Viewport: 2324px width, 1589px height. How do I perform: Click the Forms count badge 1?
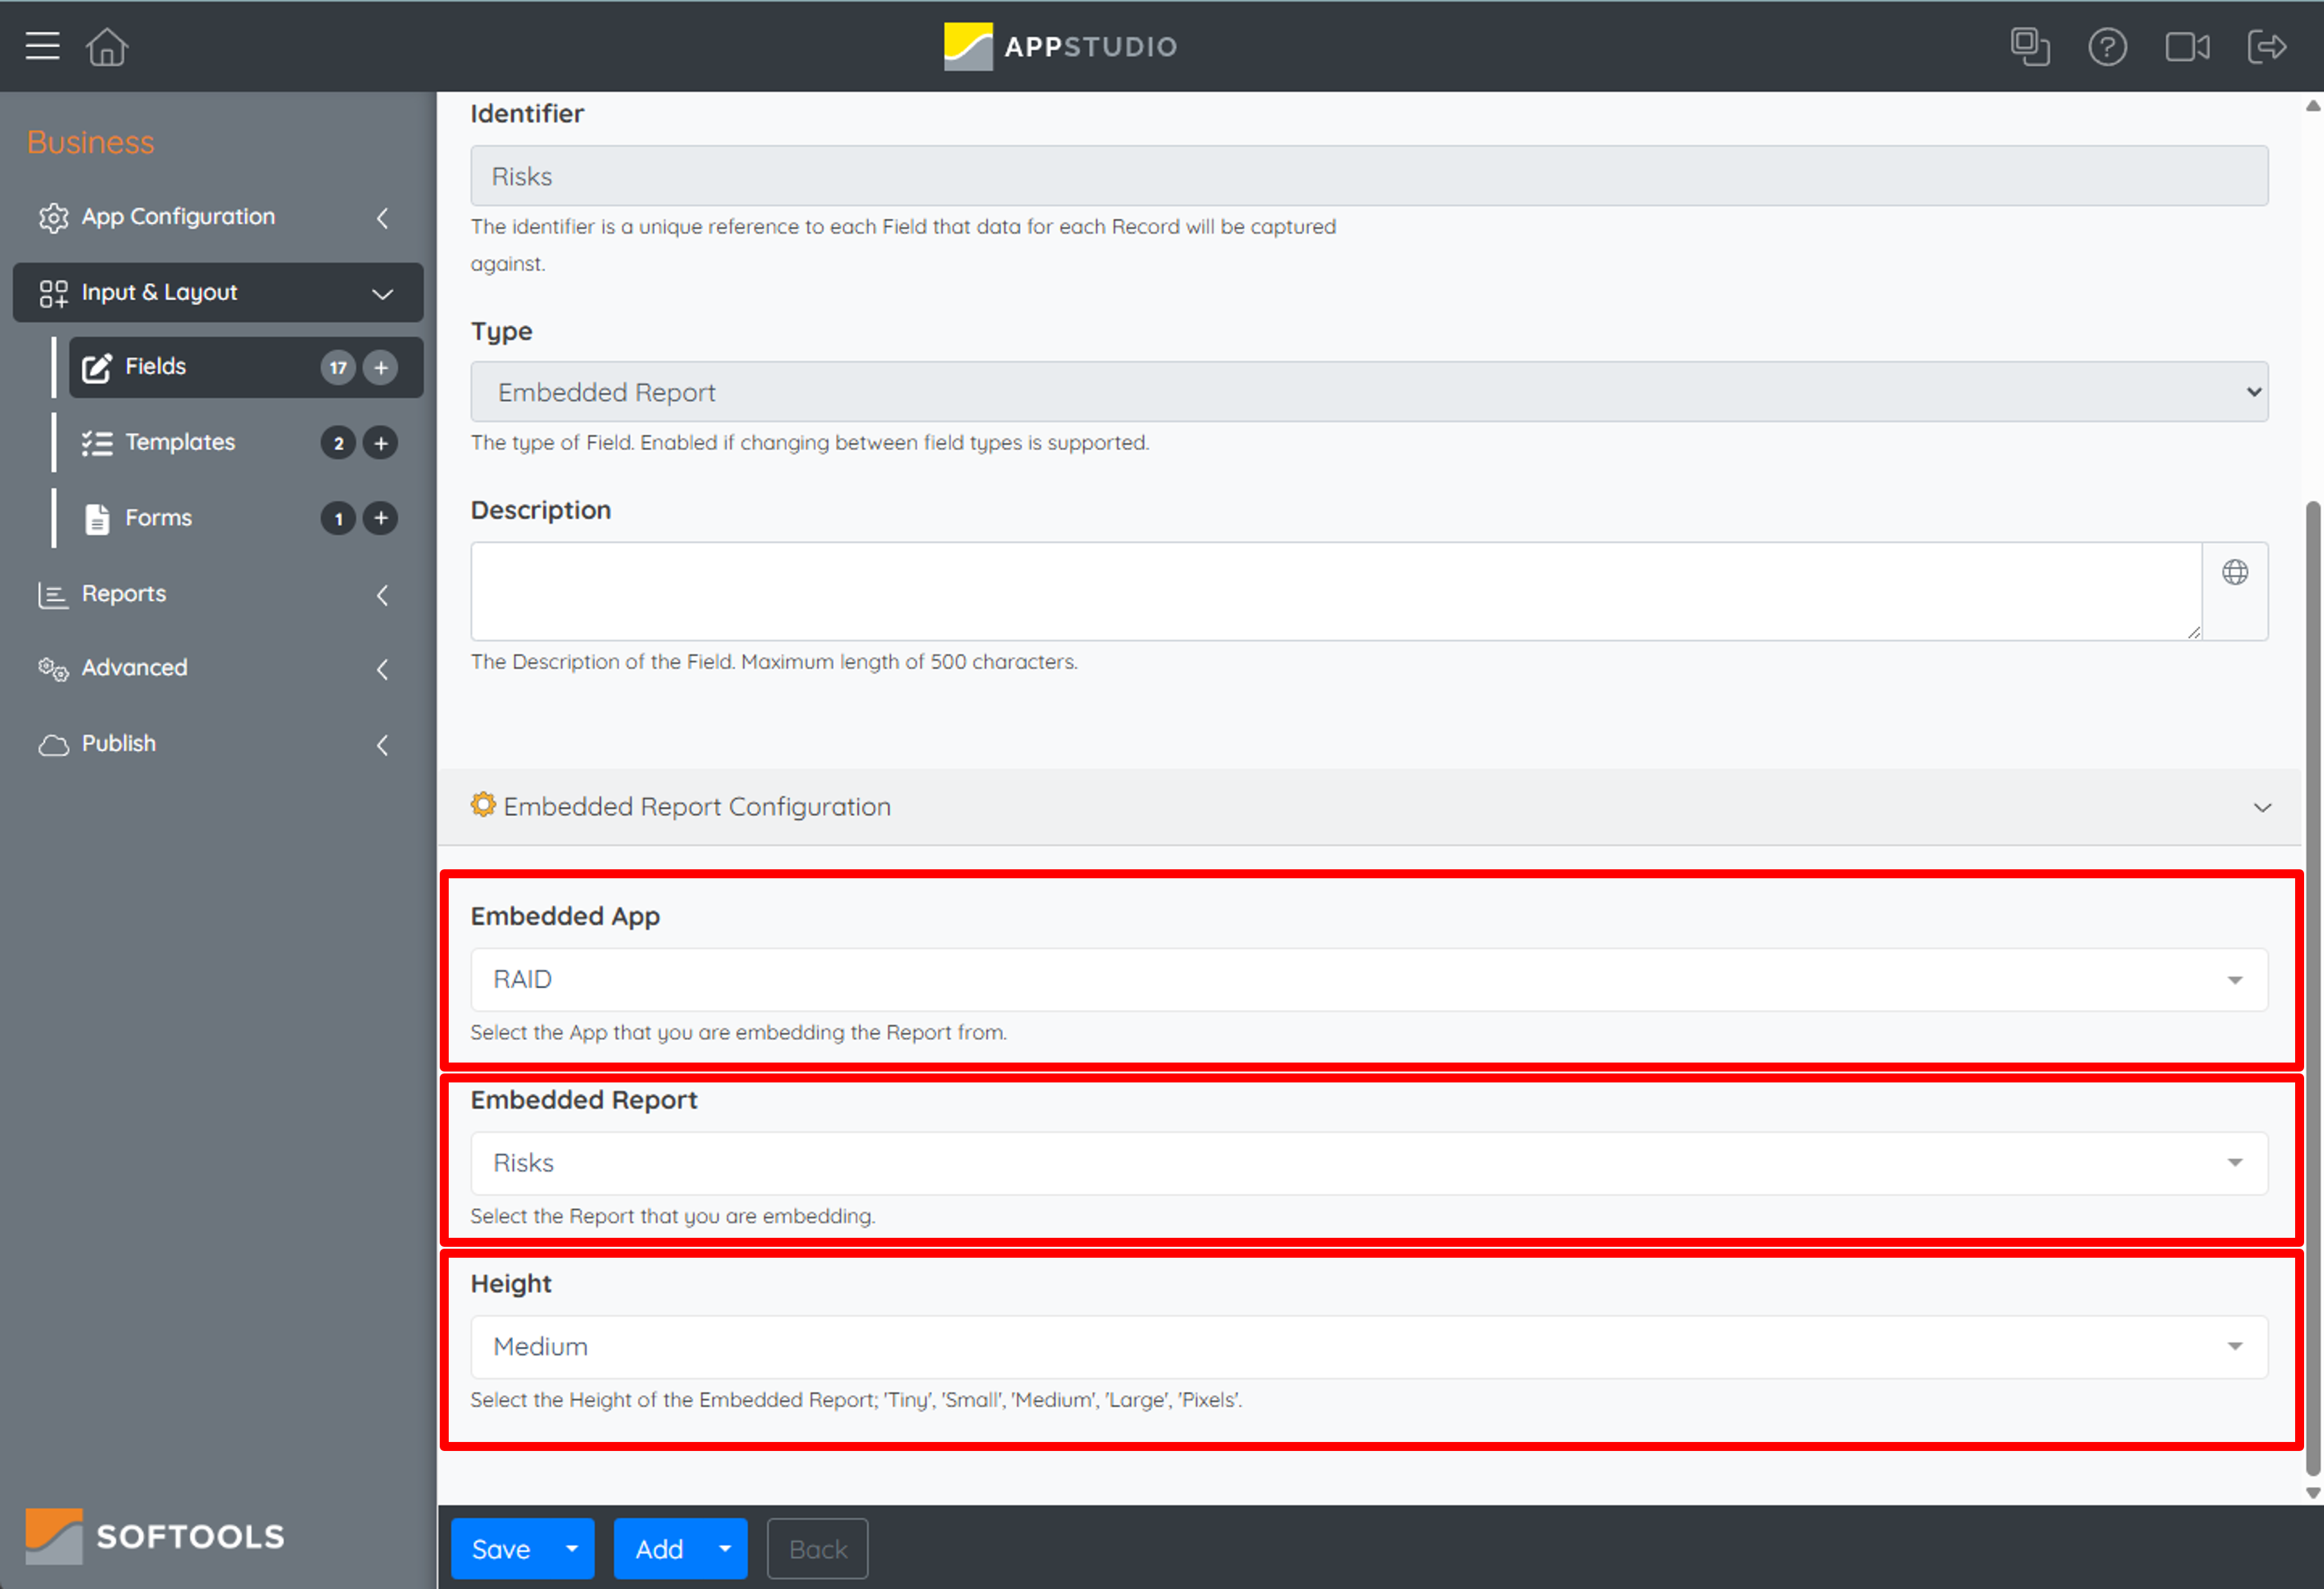pyautogui.click(x=338, y=518)
